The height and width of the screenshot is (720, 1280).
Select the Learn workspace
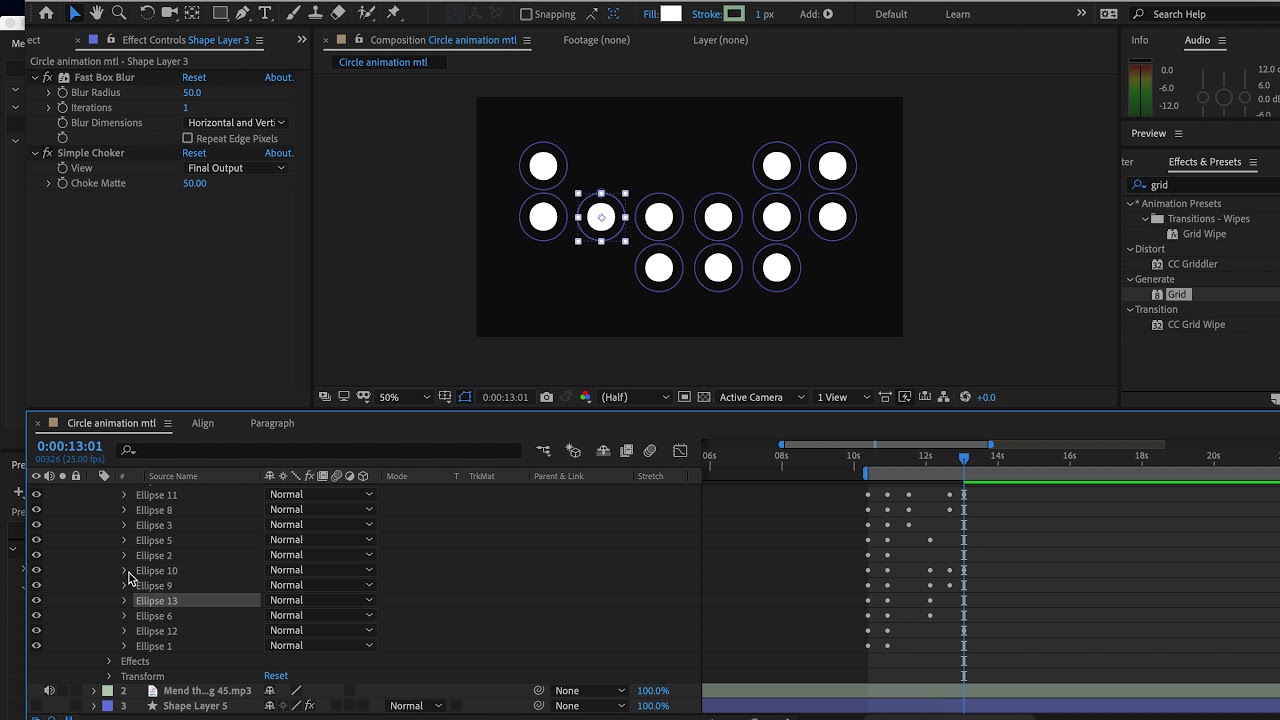click(x=958, y=14)
